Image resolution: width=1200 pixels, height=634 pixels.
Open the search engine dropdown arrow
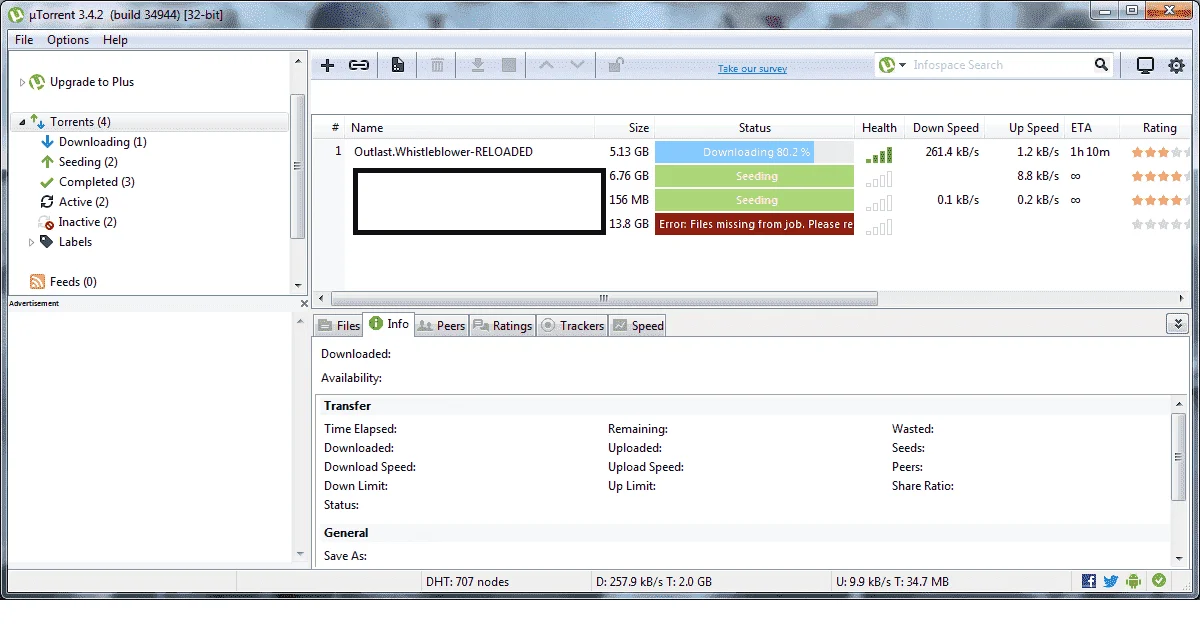click(x=902, y=65)
